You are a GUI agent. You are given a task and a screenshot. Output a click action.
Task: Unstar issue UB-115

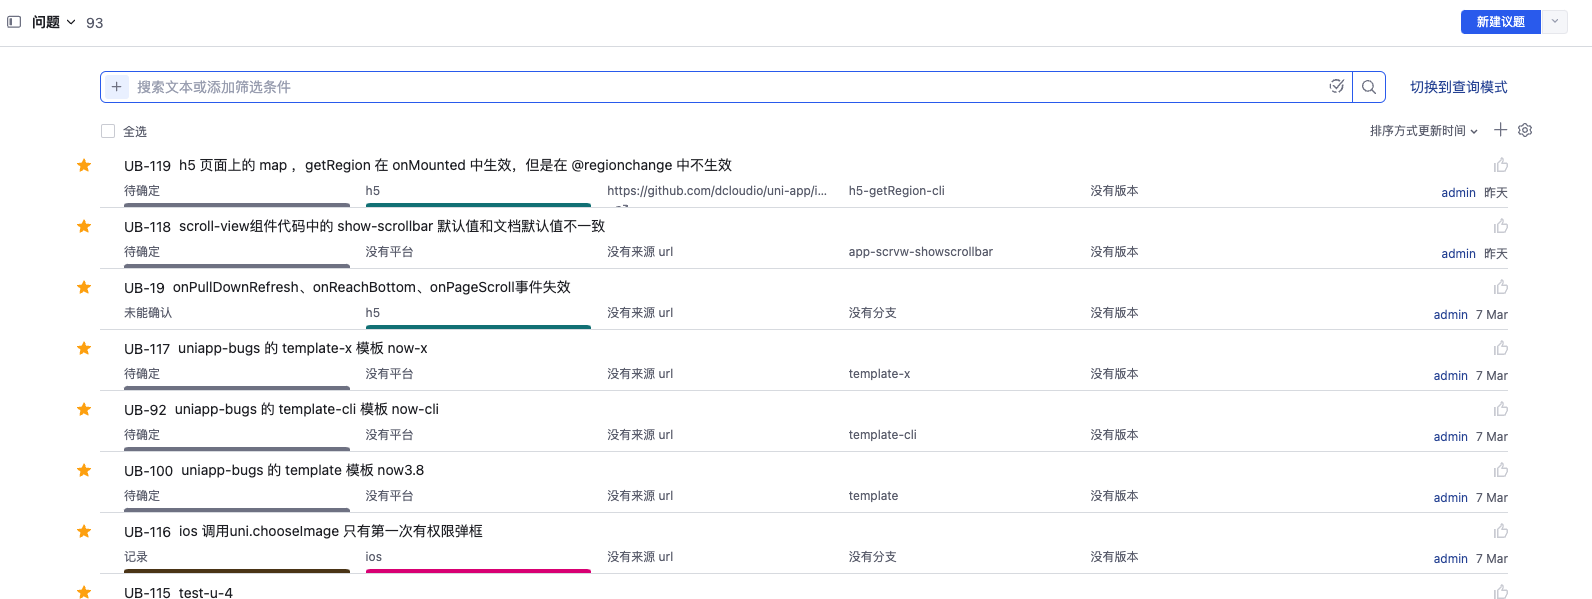point(84,592)
